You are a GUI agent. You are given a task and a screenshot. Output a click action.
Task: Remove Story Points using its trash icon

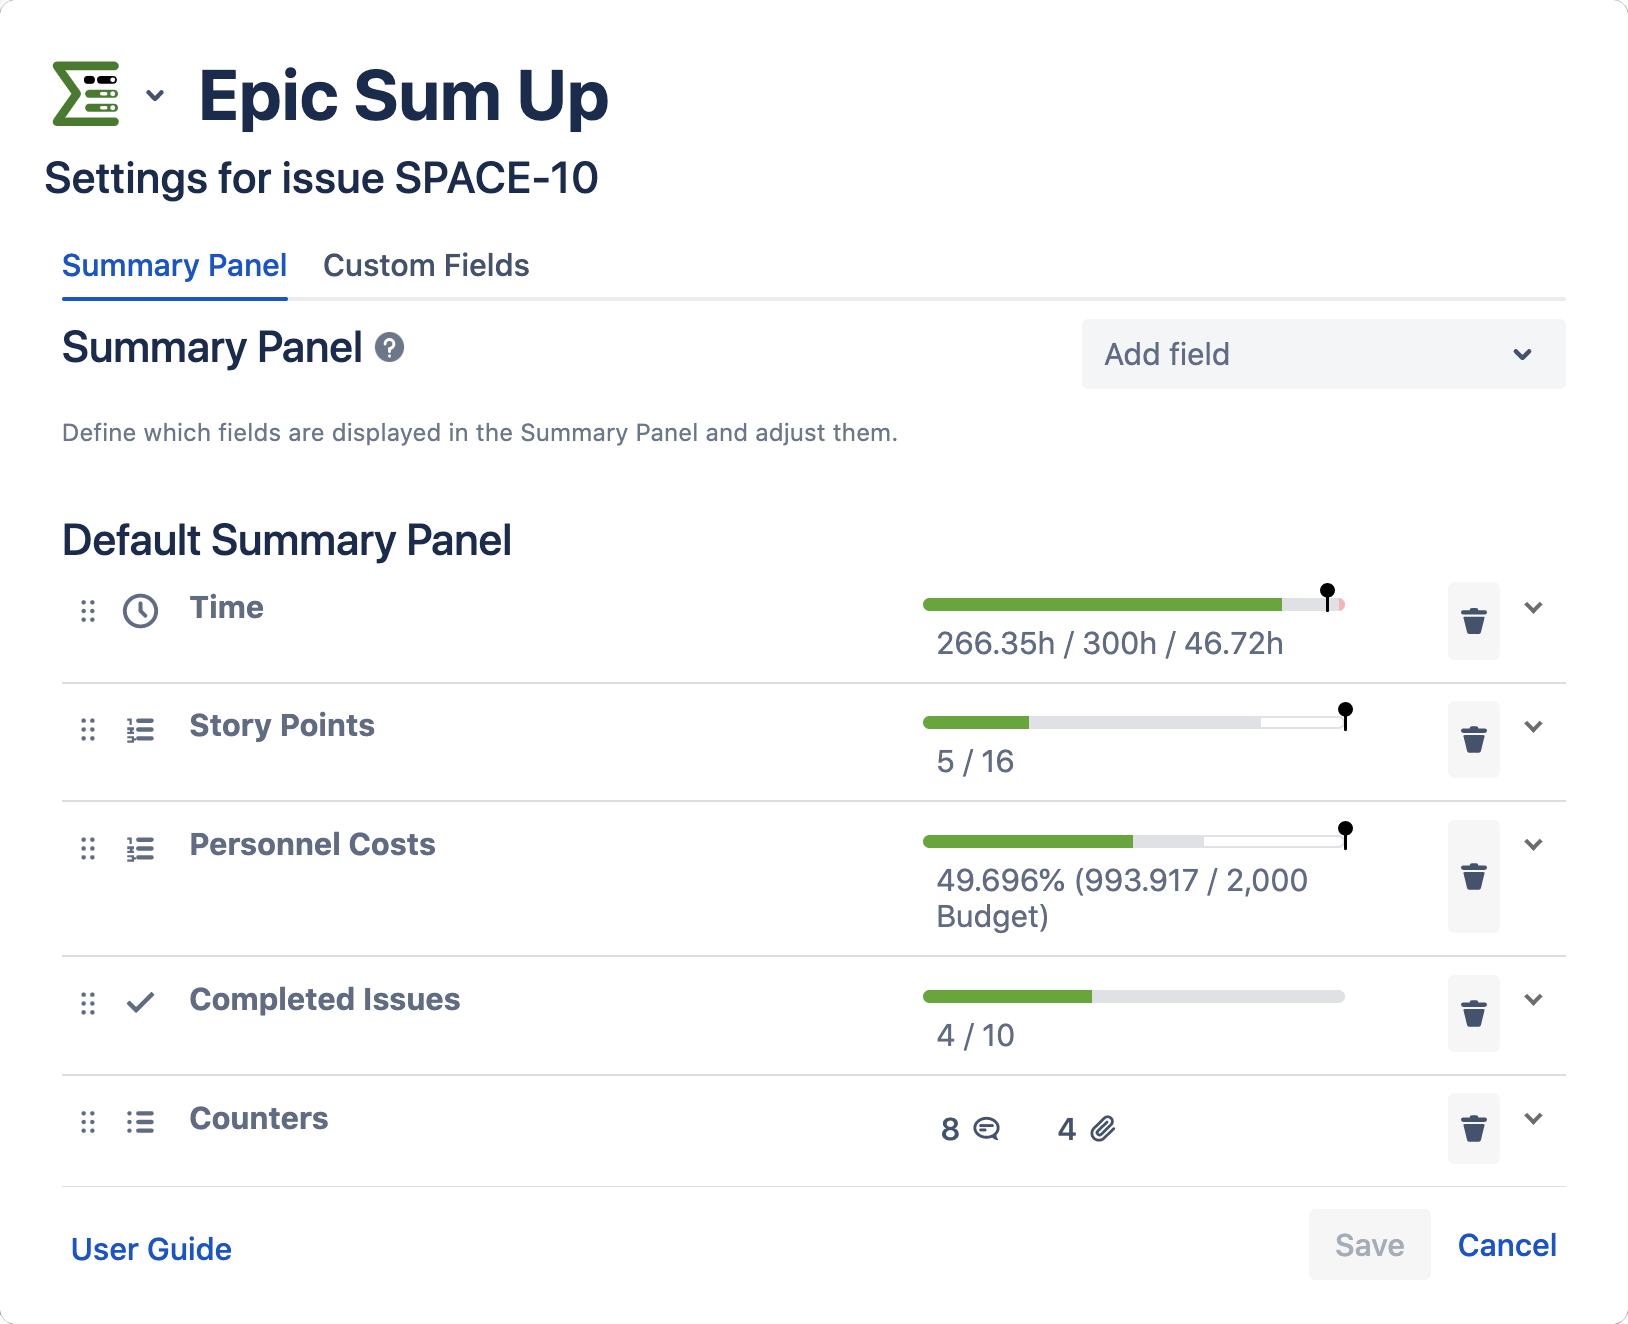pyautogui.click(x=1473, y=740)
